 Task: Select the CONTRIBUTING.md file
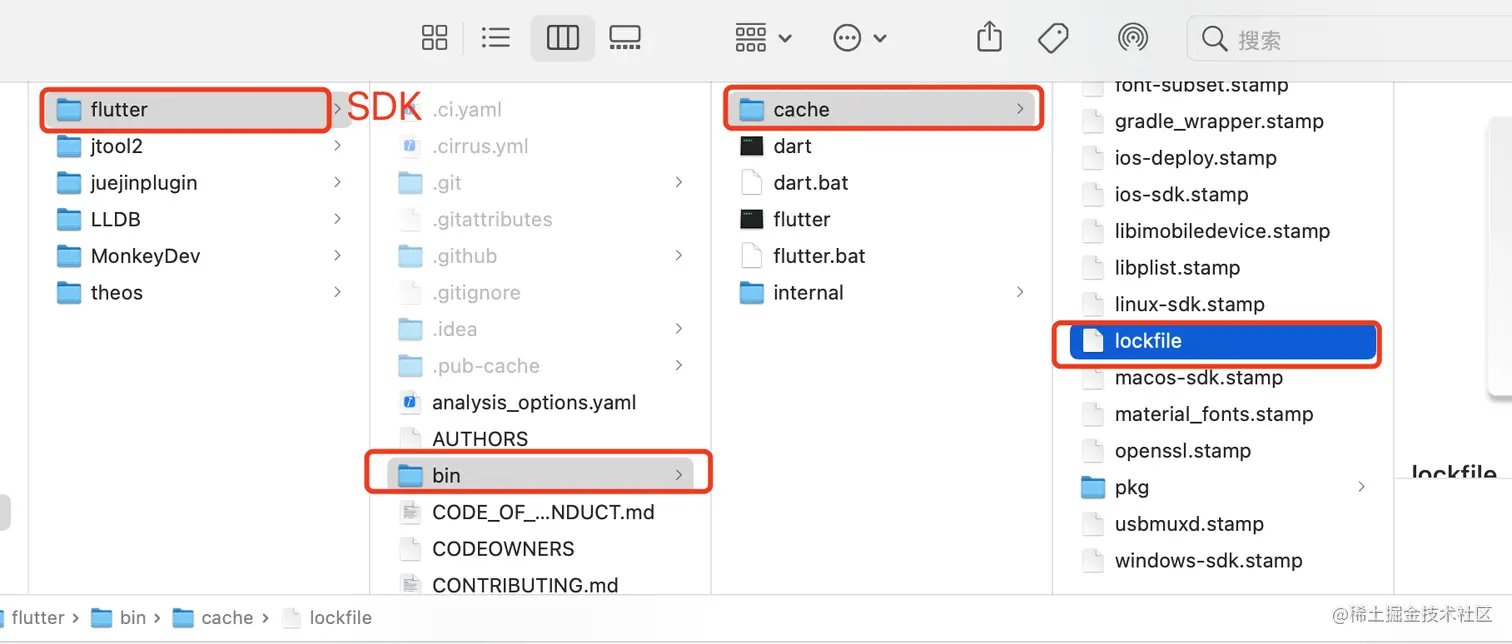pos(540,585)
